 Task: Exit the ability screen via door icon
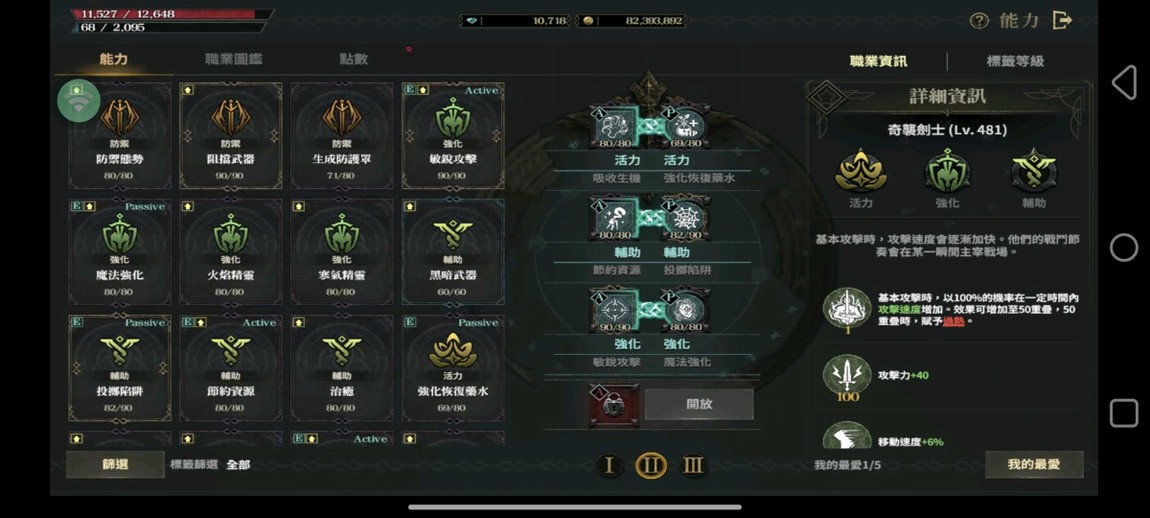tap(1061, 21)
